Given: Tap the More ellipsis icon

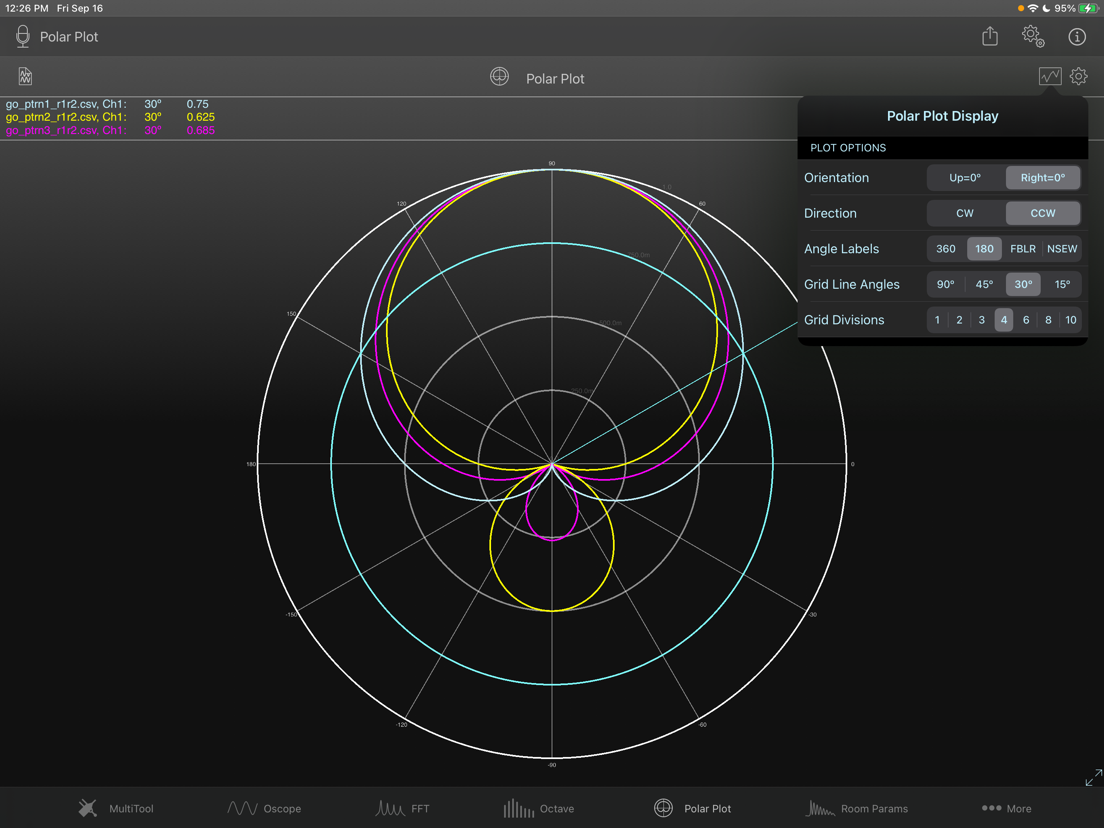Looking at the screenshot, I should (x=991, y=808).
